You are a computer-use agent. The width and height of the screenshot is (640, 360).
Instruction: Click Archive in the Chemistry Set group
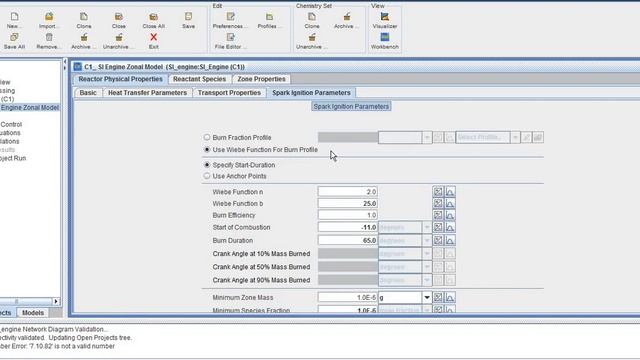(x=347, y=20)
